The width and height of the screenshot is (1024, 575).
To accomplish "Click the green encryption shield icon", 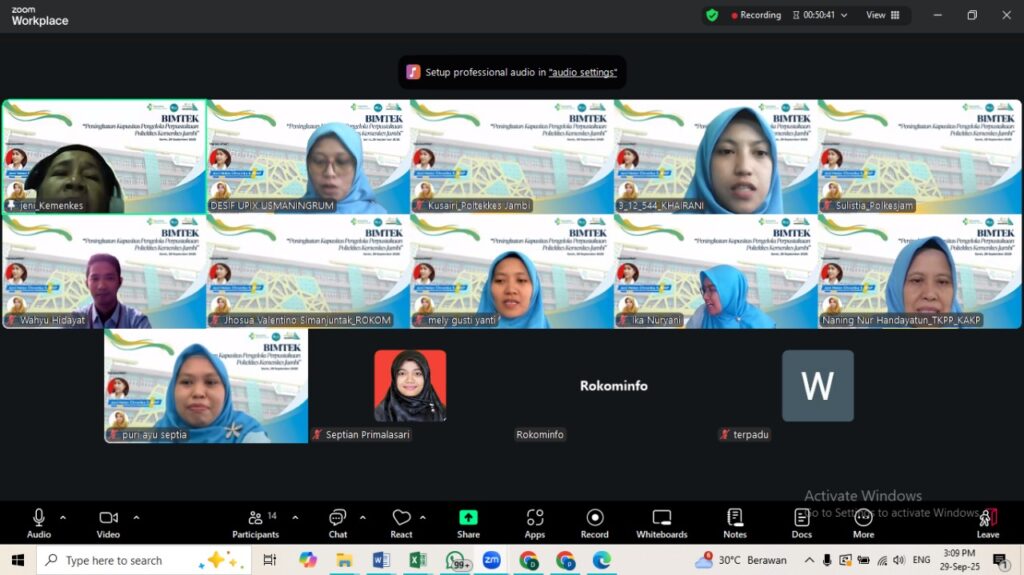I will [712, 15].
